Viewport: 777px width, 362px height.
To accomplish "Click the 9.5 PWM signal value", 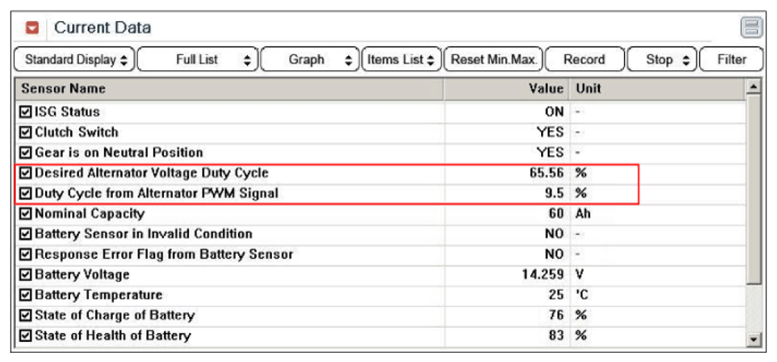I will click(554, 194).
